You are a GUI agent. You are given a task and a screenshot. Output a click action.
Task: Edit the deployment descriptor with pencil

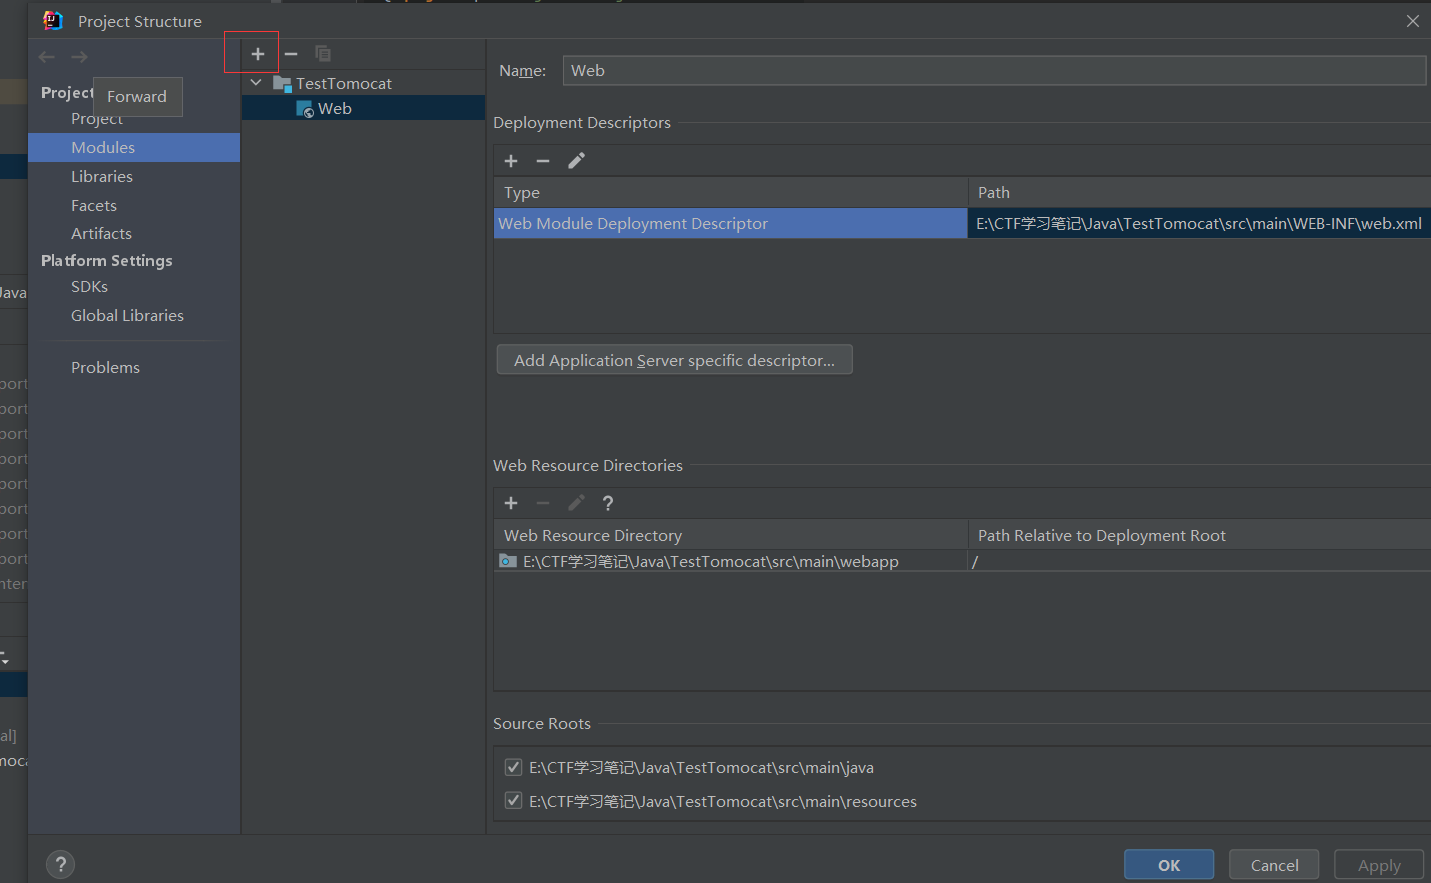tap(576, 161)
